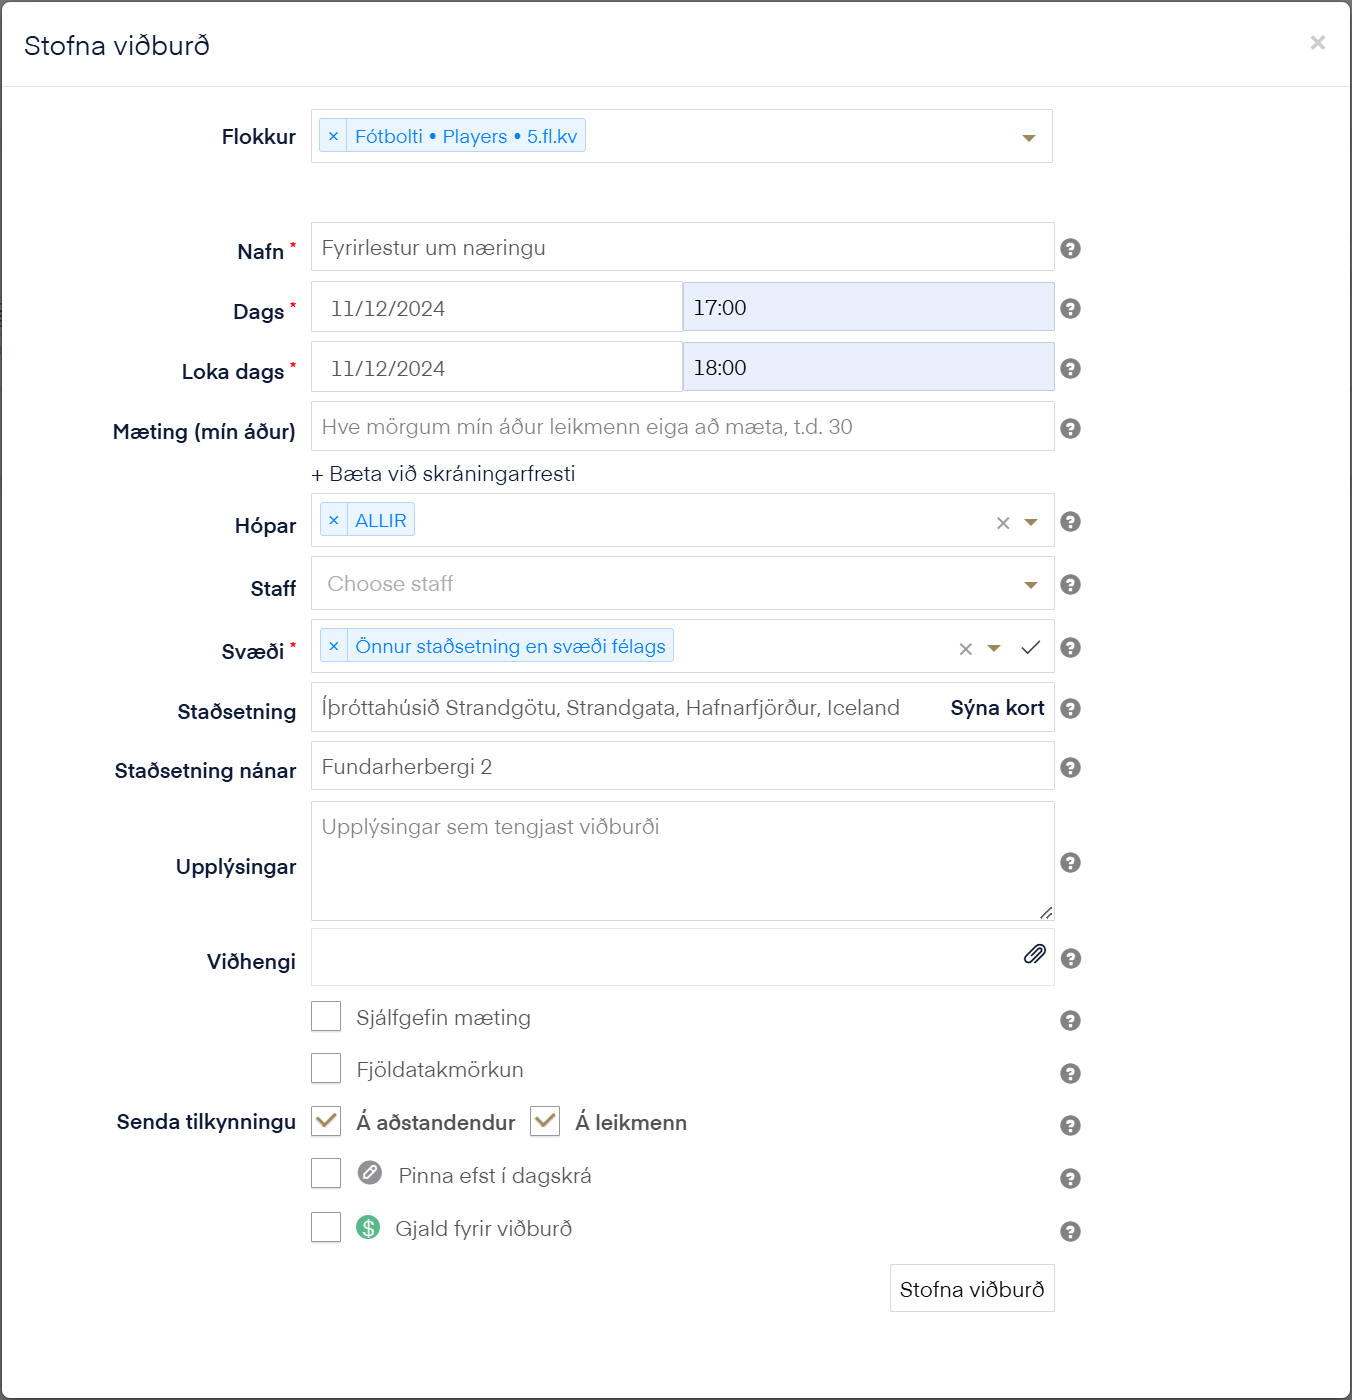Open the Choose staff dropdown
The width and height of the screenshot is (1352, 1400).
683,583
